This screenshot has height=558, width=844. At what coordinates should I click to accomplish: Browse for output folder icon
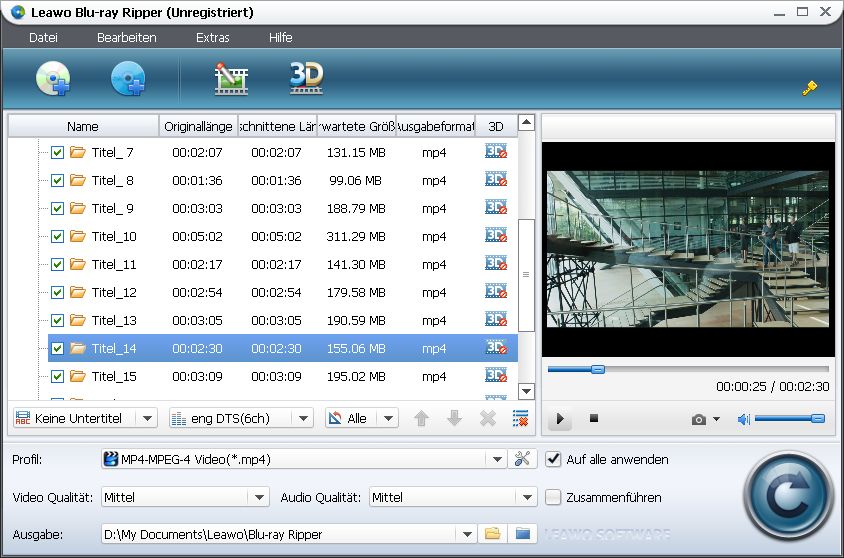(493, 534)
